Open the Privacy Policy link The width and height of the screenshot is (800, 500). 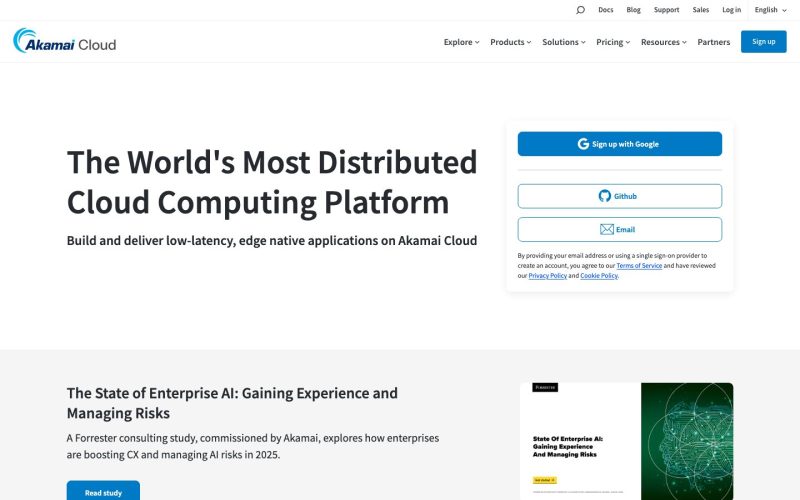(x=547, y=276)
